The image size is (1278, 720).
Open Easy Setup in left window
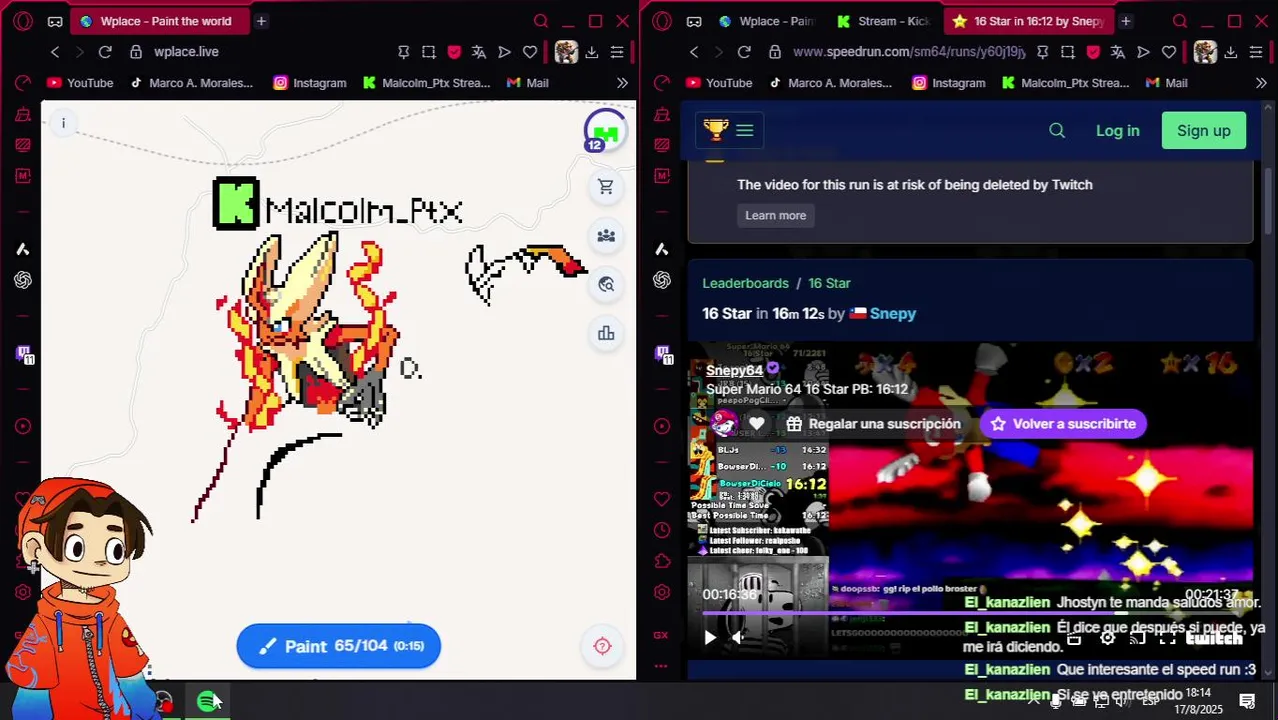[x=617, y=52]
